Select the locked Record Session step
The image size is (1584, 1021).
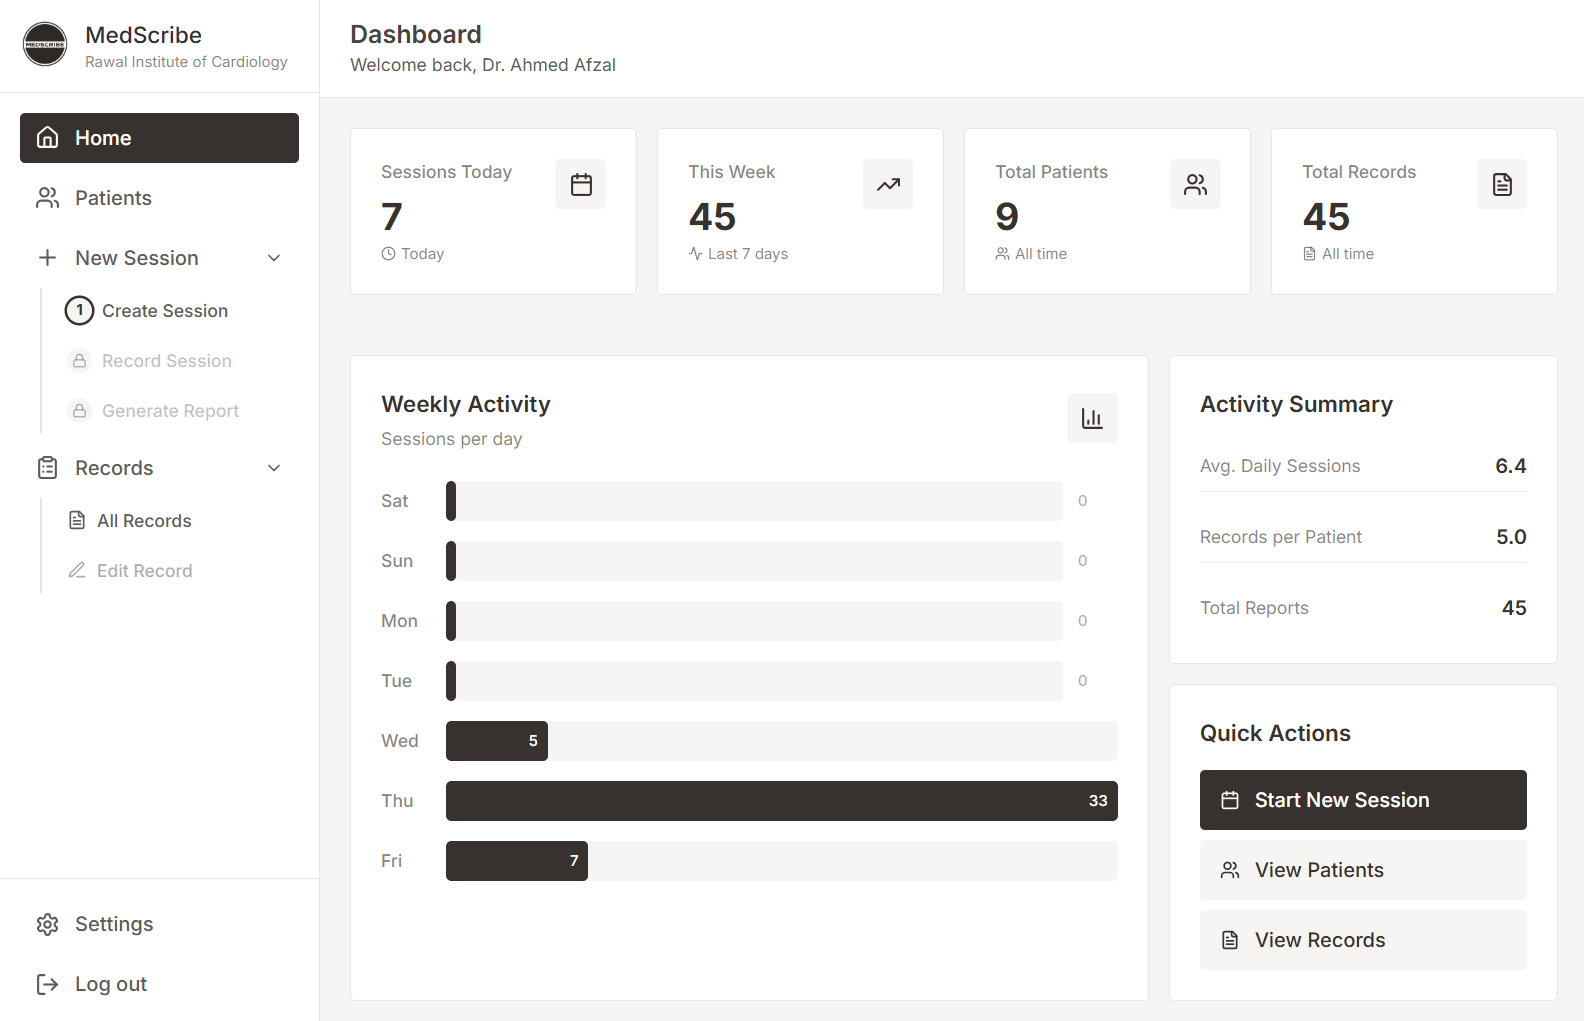166,361
